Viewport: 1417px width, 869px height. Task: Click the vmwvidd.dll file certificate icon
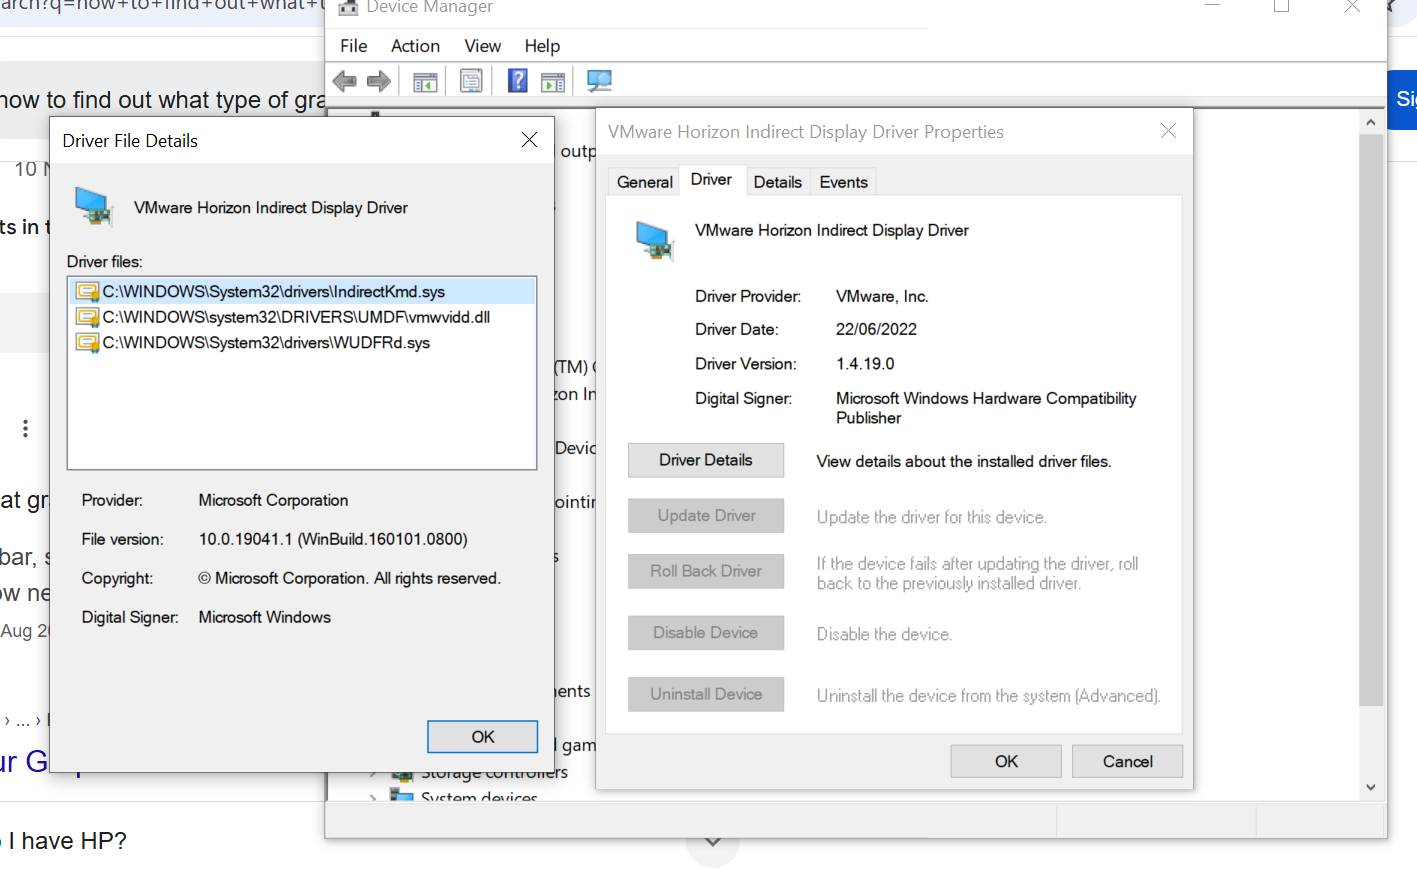[88, 317]
